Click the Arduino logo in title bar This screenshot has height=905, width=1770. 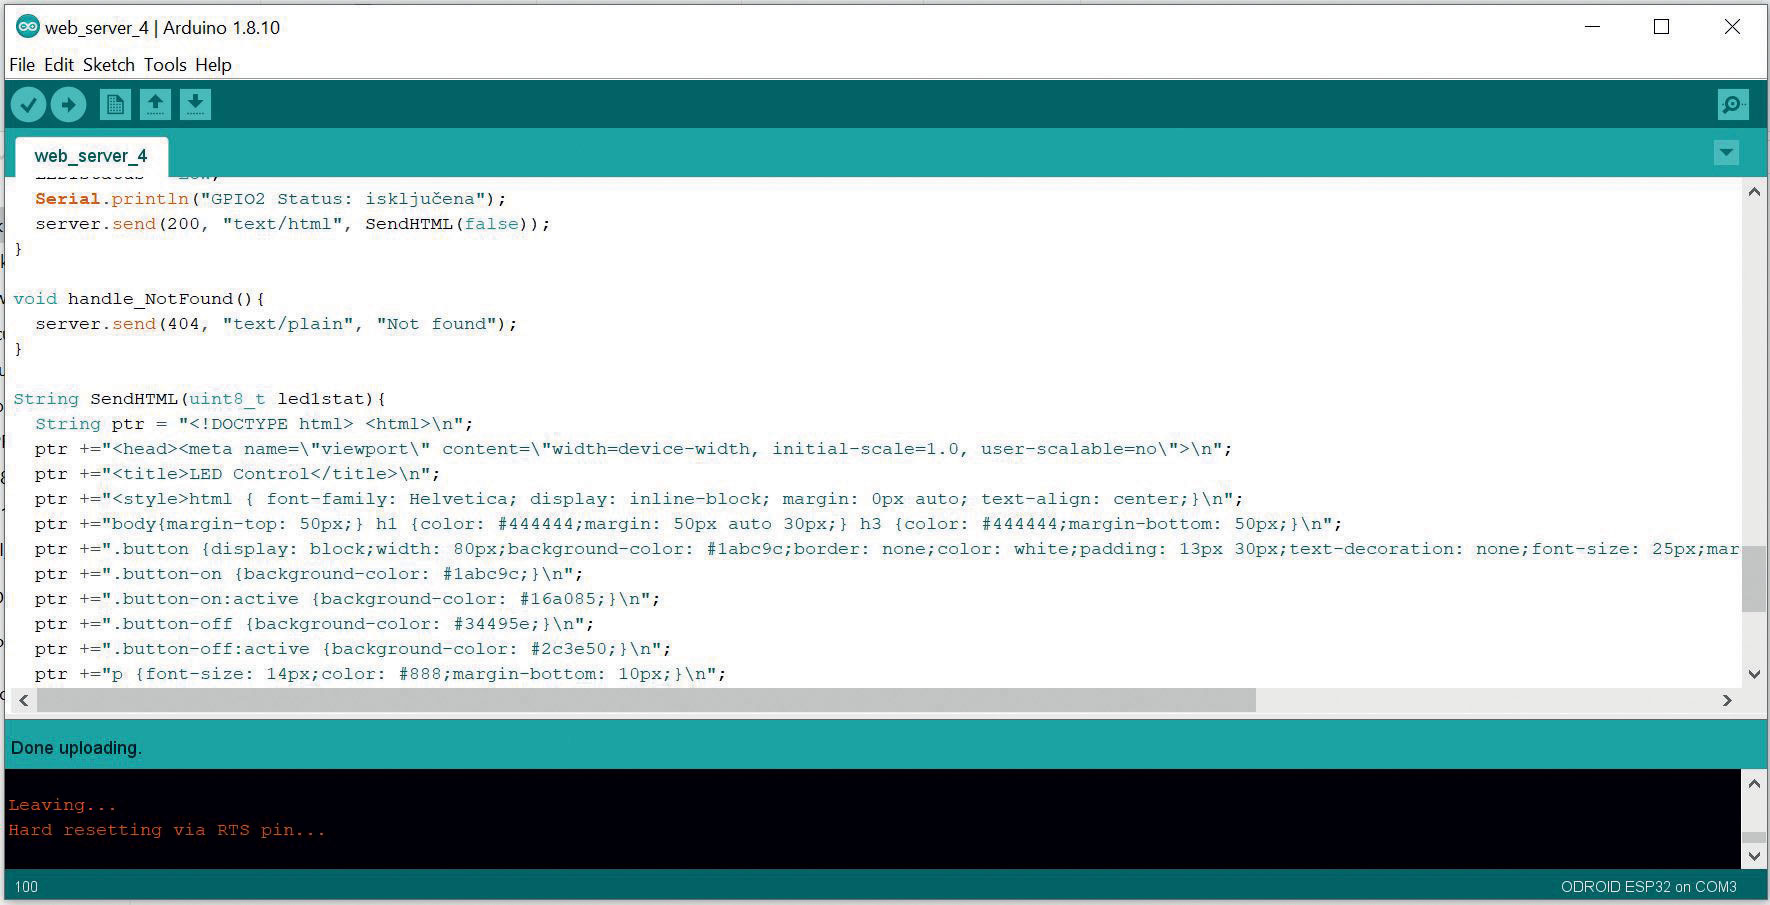[27, 27]
